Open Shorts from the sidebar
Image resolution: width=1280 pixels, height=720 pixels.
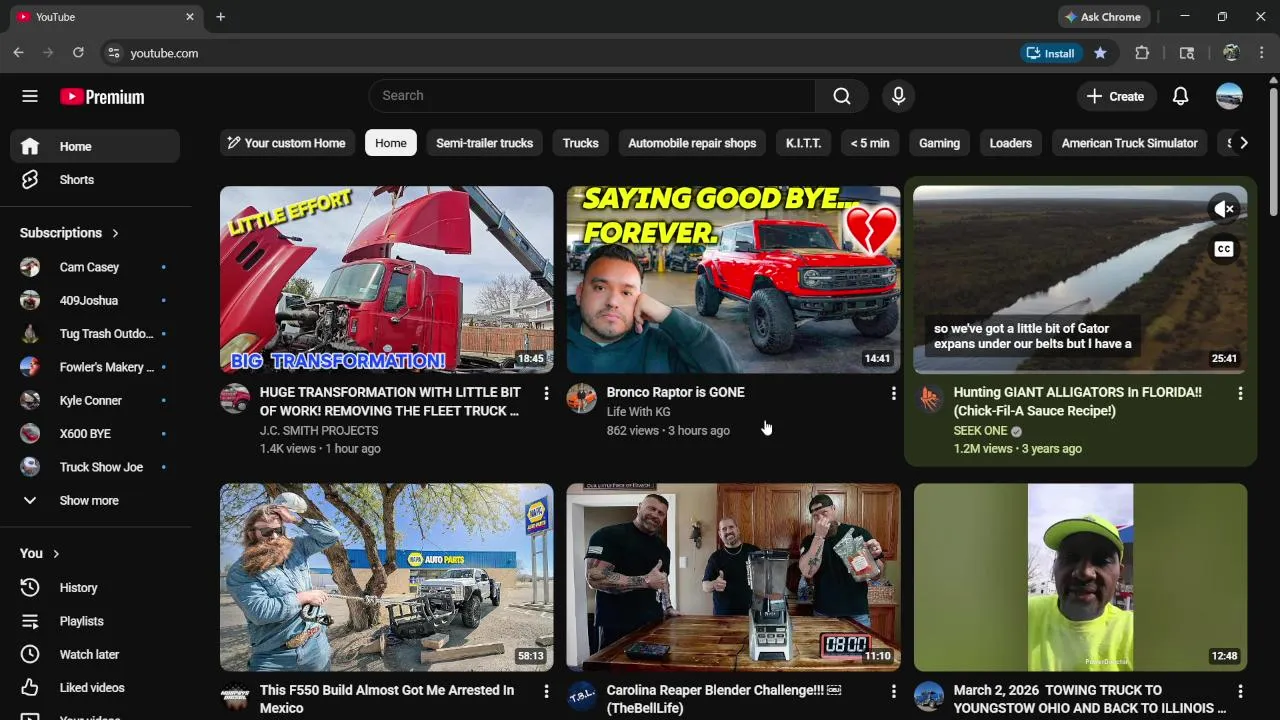[95, 180]
